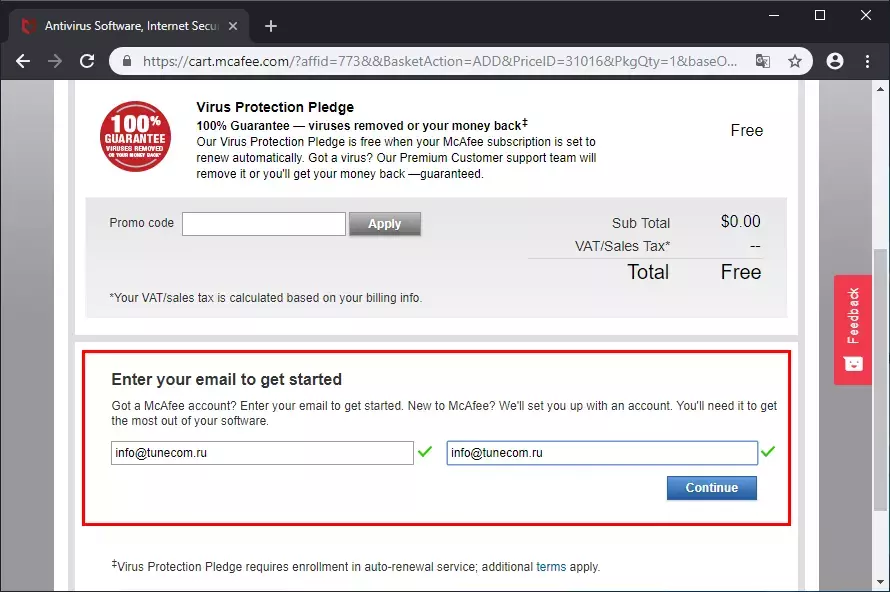Click first email field info@tunecom.ru
The height and width of the screenshot is (592, 890).
pyautogui.click(x=262, y=453)
